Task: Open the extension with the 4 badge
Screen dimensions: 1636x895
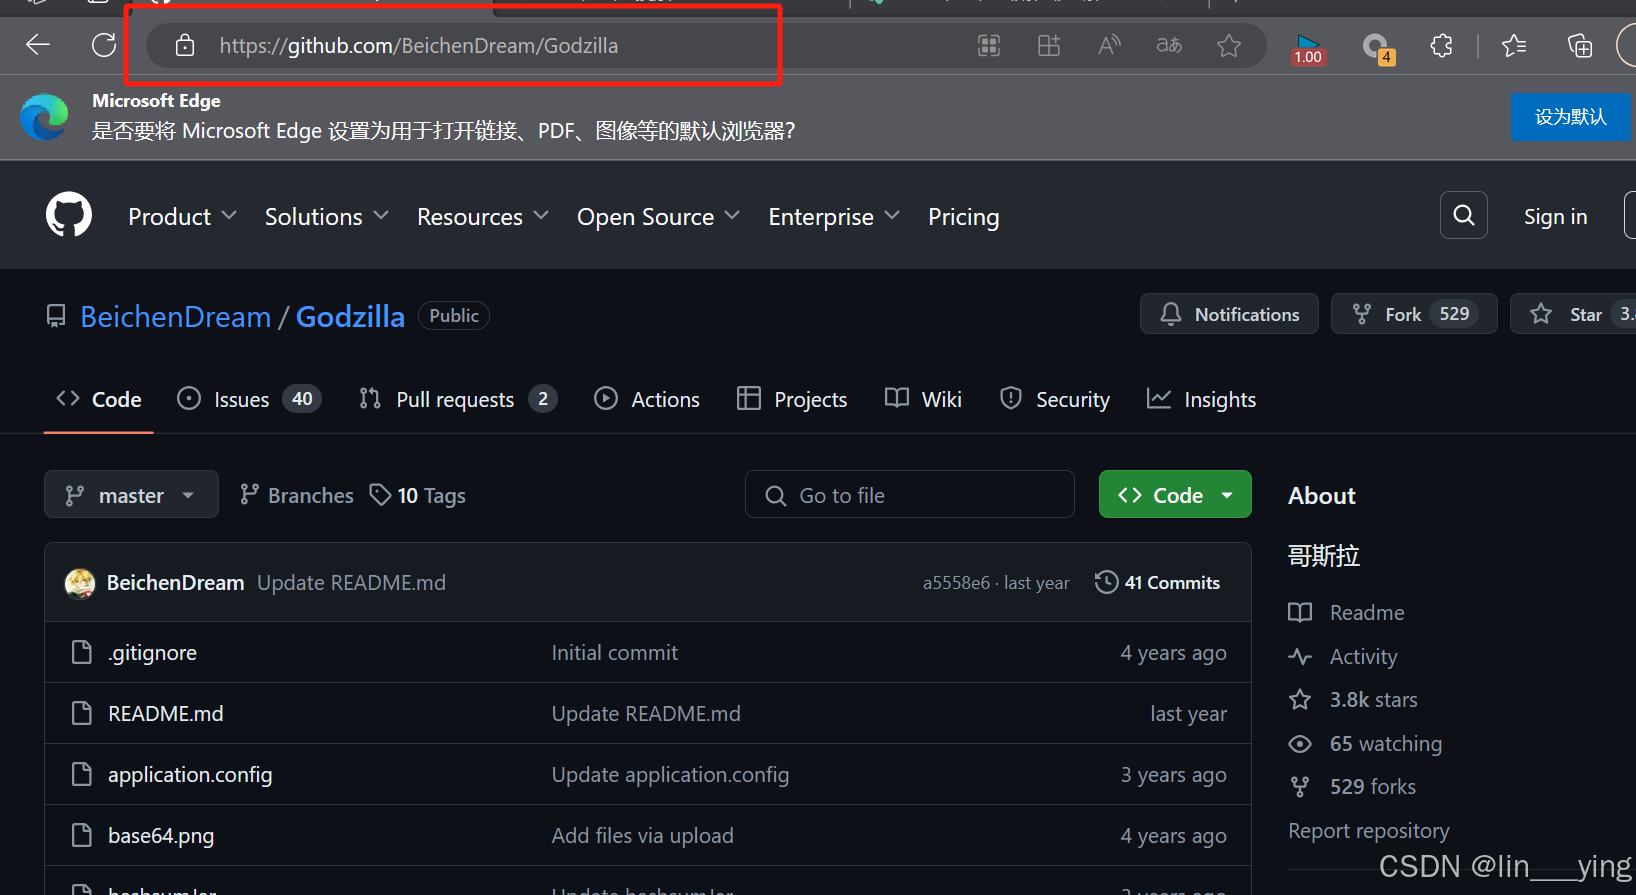Action: pyautogui.click(x=1377, y=47)
